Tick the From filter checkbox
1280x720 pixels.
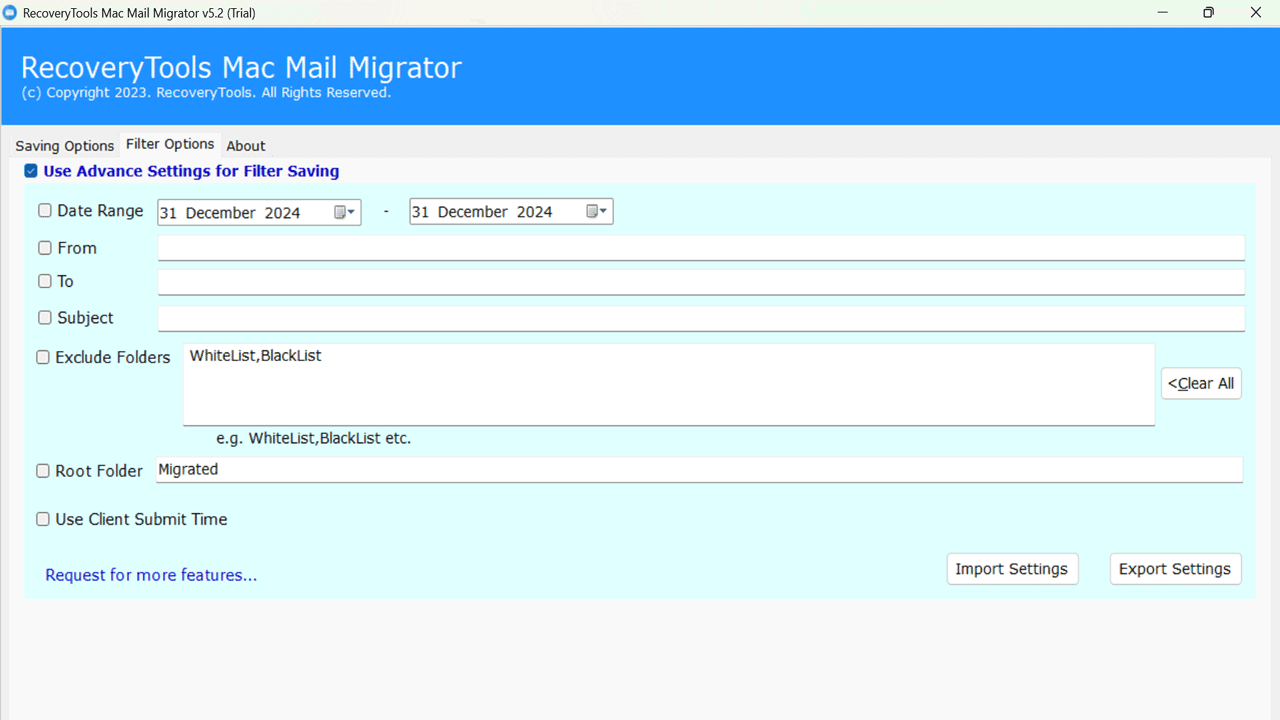(45, 247)
